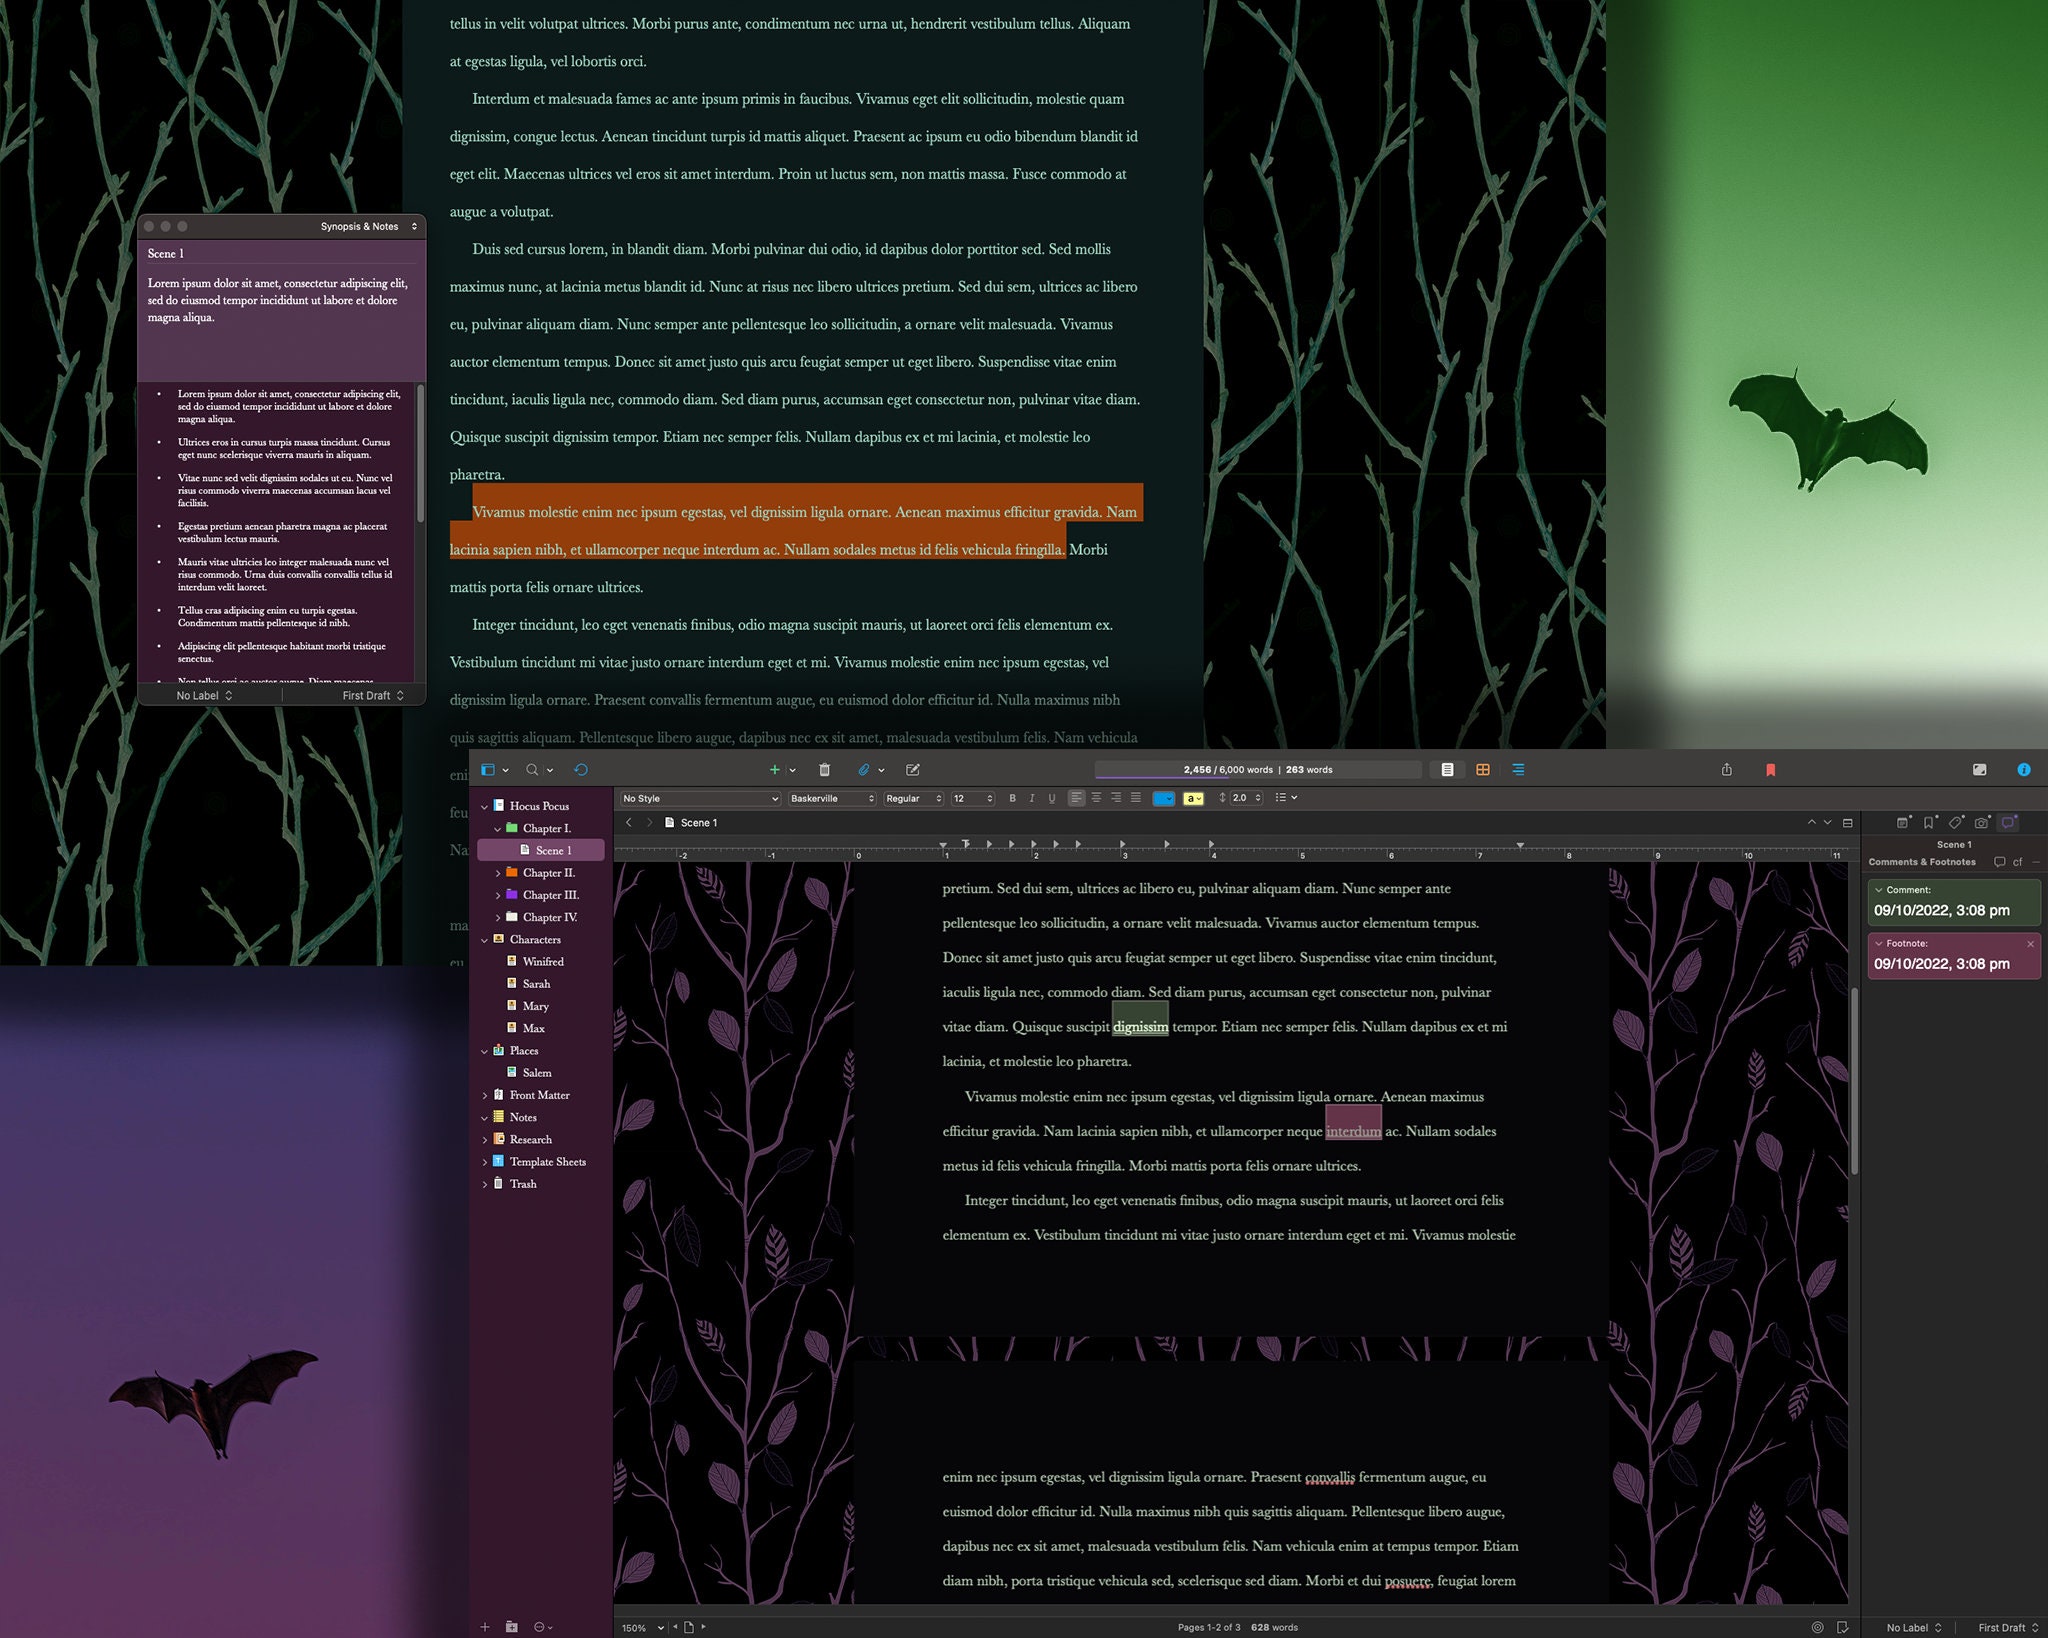Select the Scene 1 tab in the editor header

coord(697,823)
